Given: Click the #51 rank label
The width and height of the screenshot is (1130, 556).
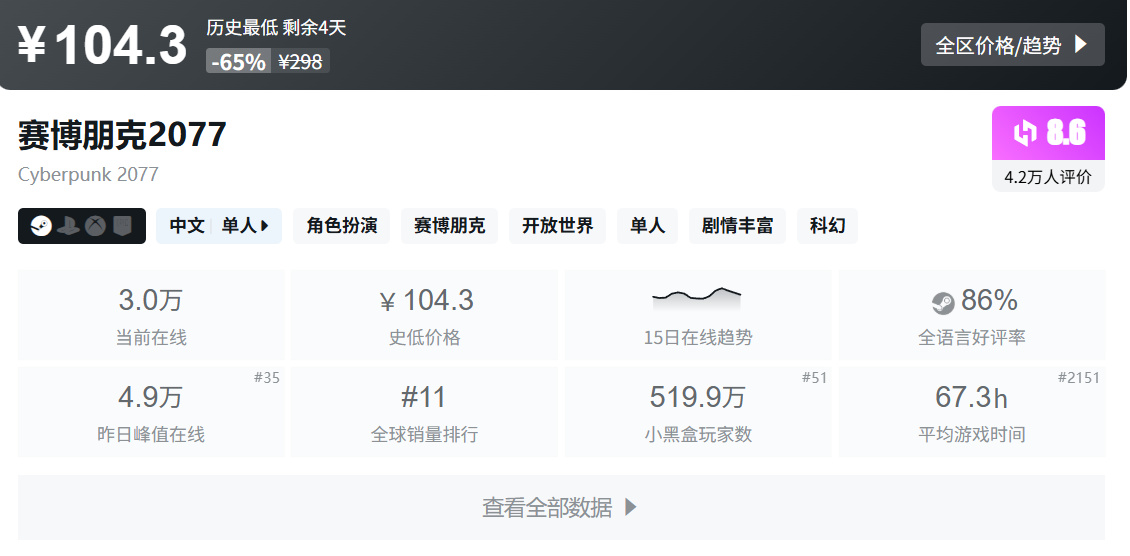Looking at the screenshot, I should [814, 377].
